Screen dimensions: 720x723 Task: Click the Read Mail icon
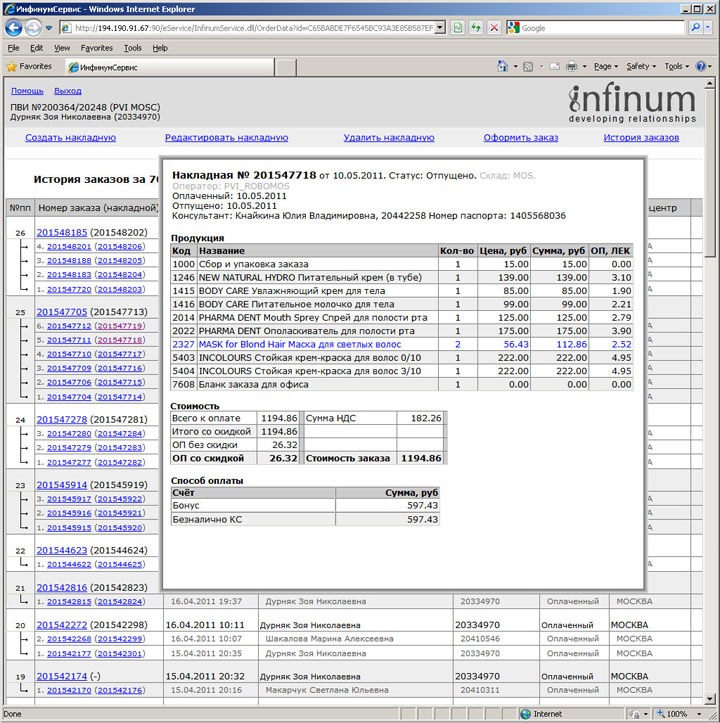555,66
